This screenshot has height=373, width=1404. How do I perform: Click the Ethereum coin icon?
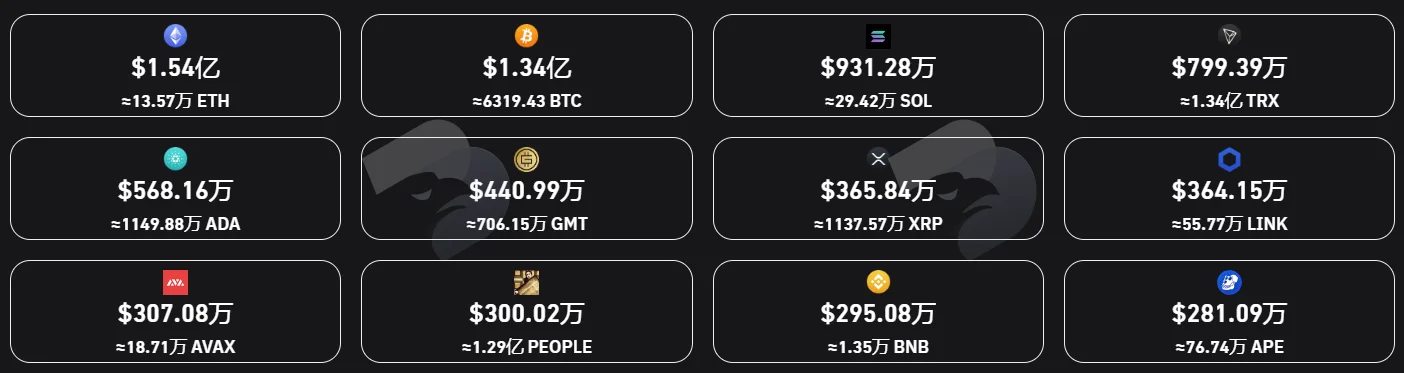(x=175, y=36)
